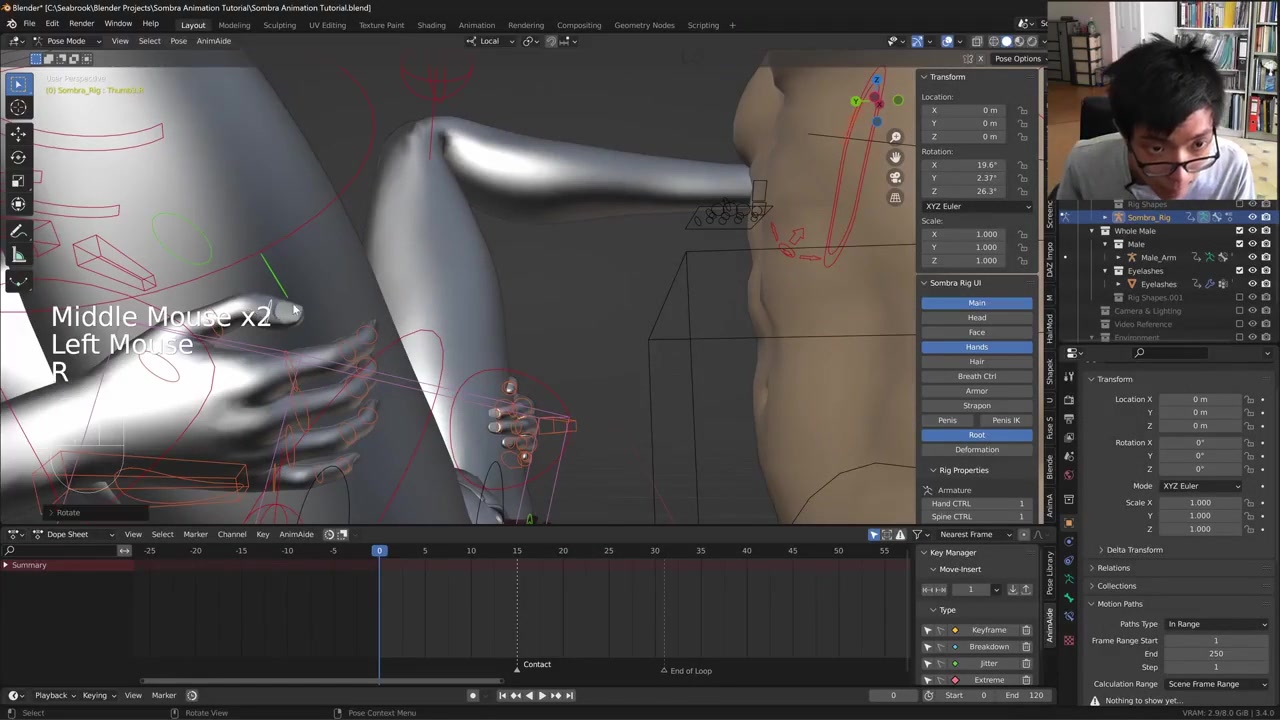This screenshot has height=720, width=1280.
Task: Delete the Keyframe type with trash icon
Action: tap(1026, 630)
